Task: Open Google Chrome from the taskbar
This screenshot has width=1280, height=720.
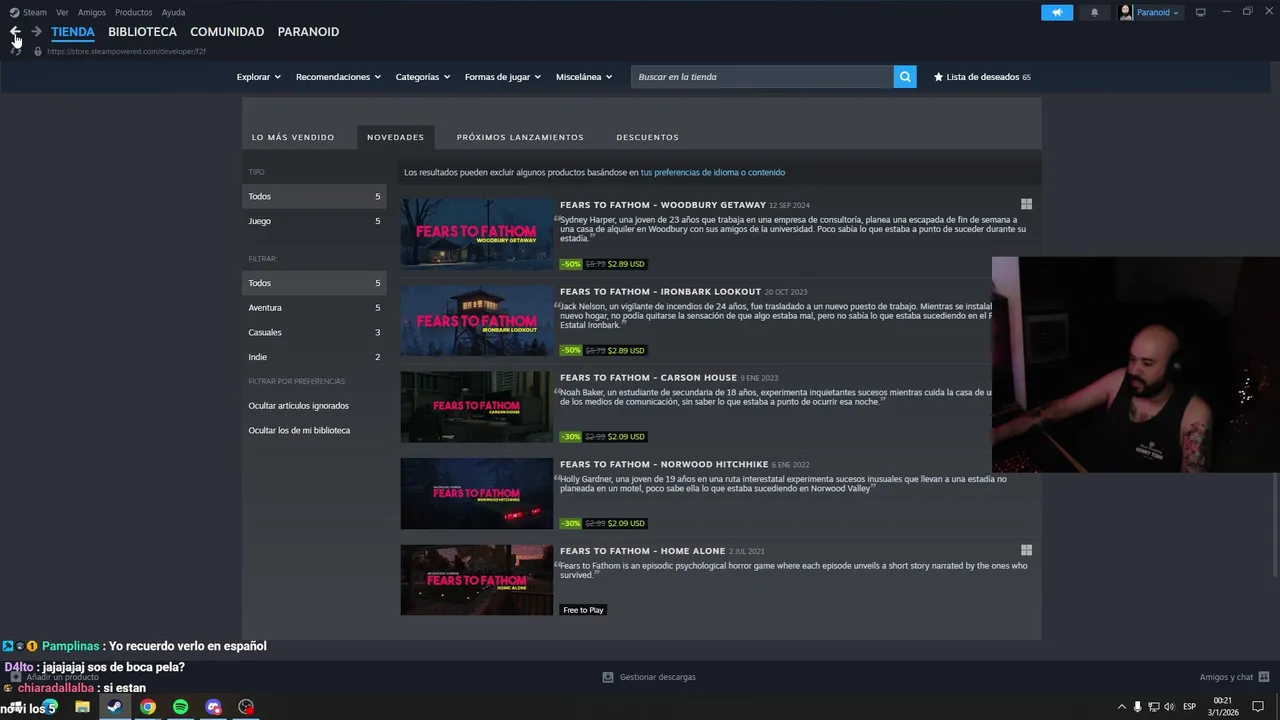Action: tap(148, 707)
